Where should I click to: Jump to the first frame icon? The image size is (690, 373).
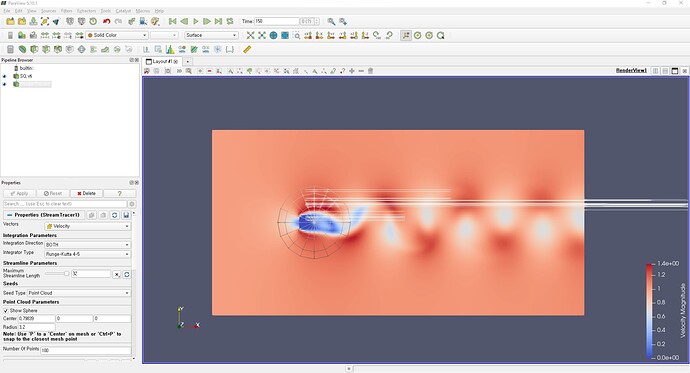coord(172,21)
